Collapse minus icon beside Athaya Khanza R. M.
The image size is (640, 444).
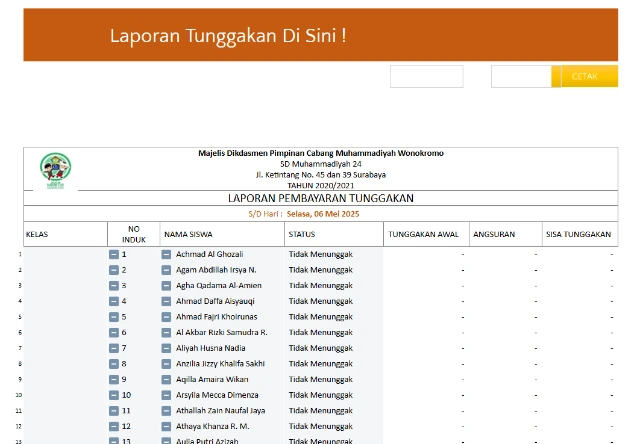click(x=166, y=426)
